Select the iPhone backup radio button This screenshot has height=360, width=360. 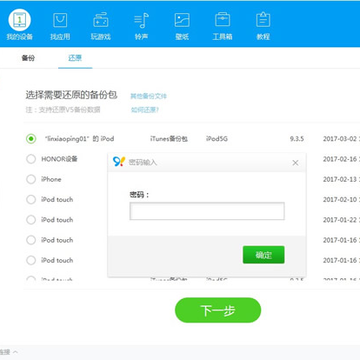[x=31, y=179]
